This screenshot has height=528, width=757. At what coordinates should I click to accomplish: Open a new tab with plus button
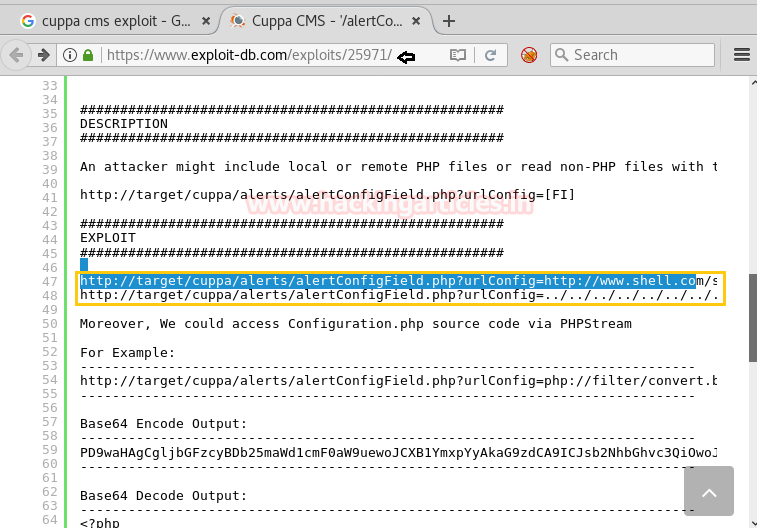click(449, 21)
